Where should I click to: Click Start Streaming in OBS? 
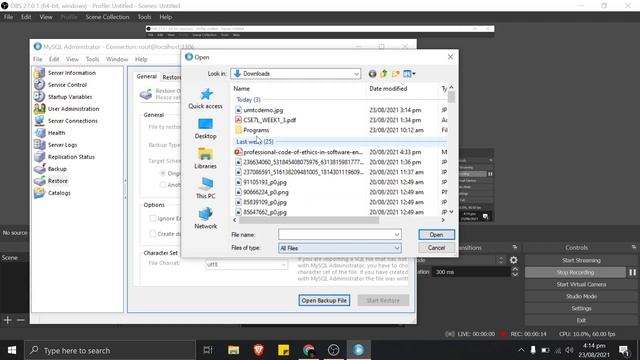(581, 260)
